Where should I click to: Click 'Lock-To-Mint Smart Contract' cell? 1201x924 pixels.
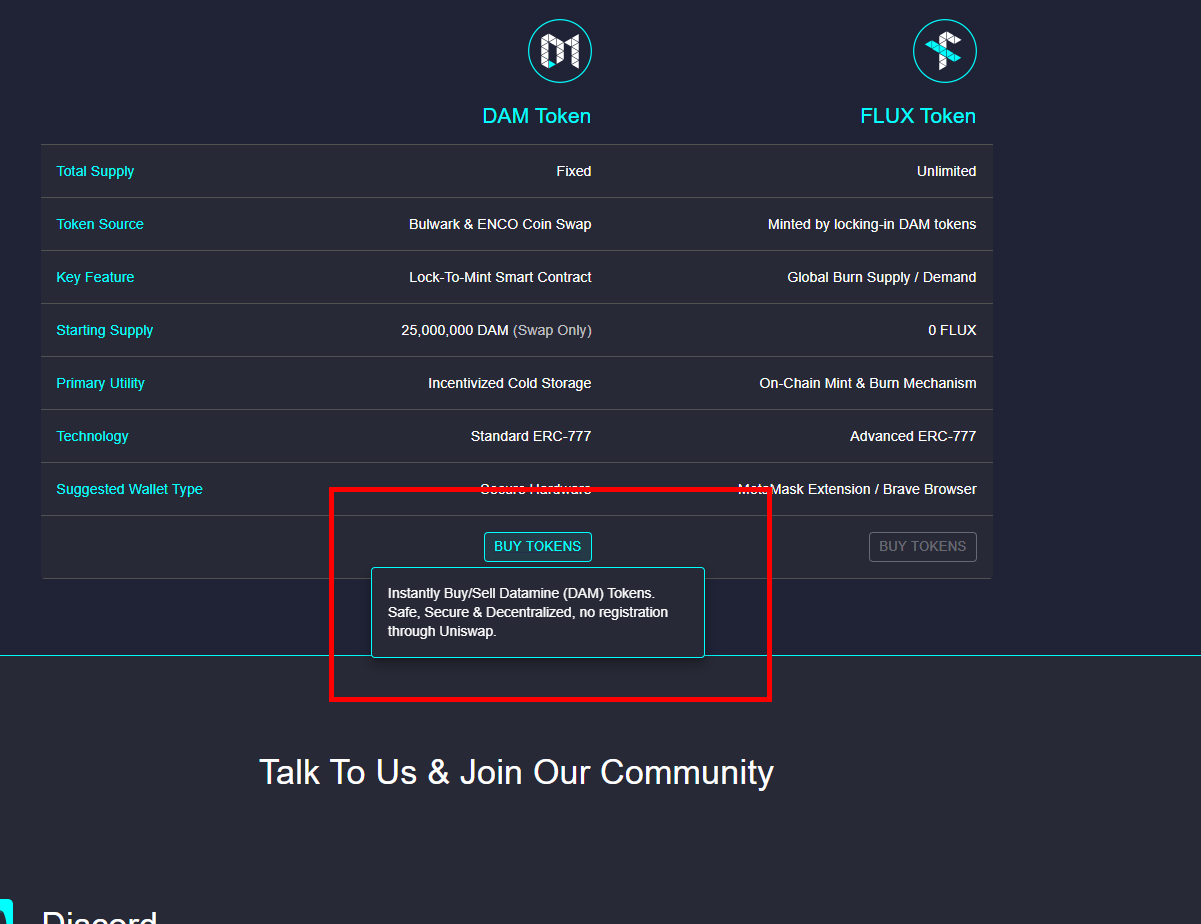(x=500, y=277)
